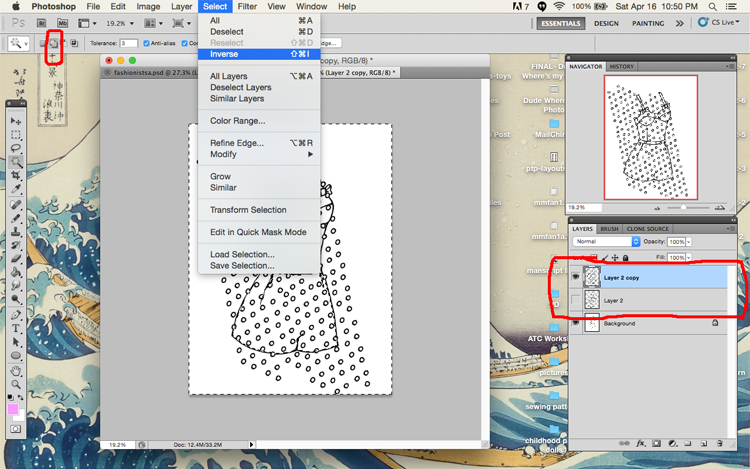Select the Type tool
Image resolution: width=750 pixels, height=469 pixels.
pos(16,328)
